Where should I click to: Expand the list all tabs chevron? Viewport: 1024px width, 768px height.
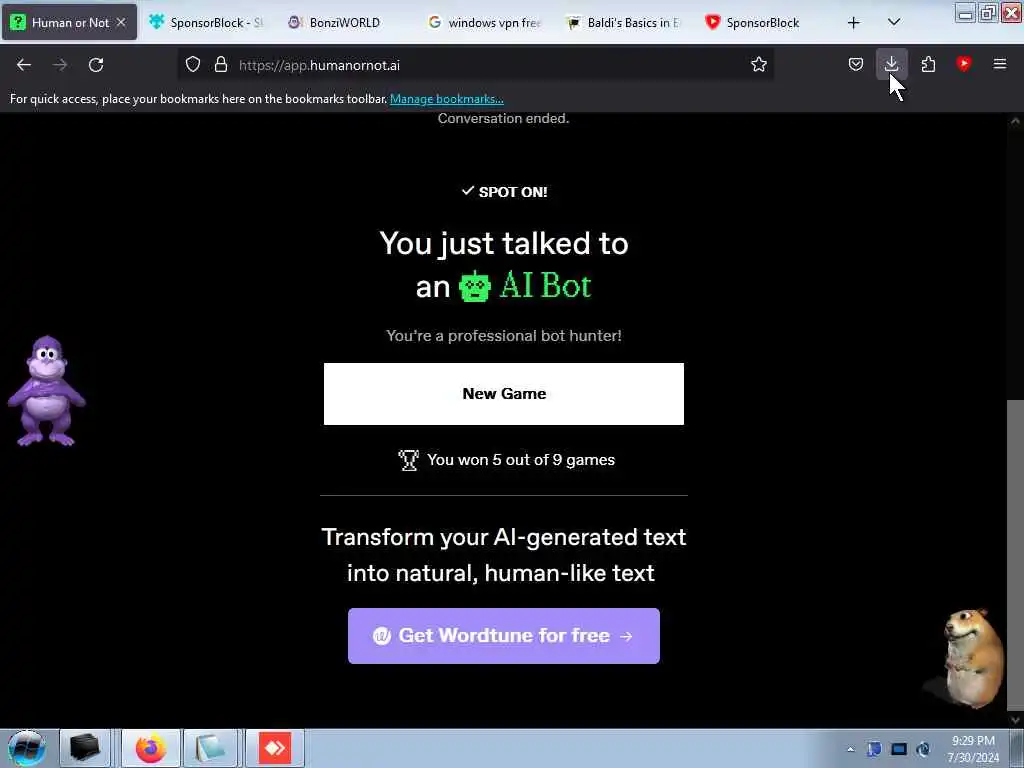click(894, 22)
